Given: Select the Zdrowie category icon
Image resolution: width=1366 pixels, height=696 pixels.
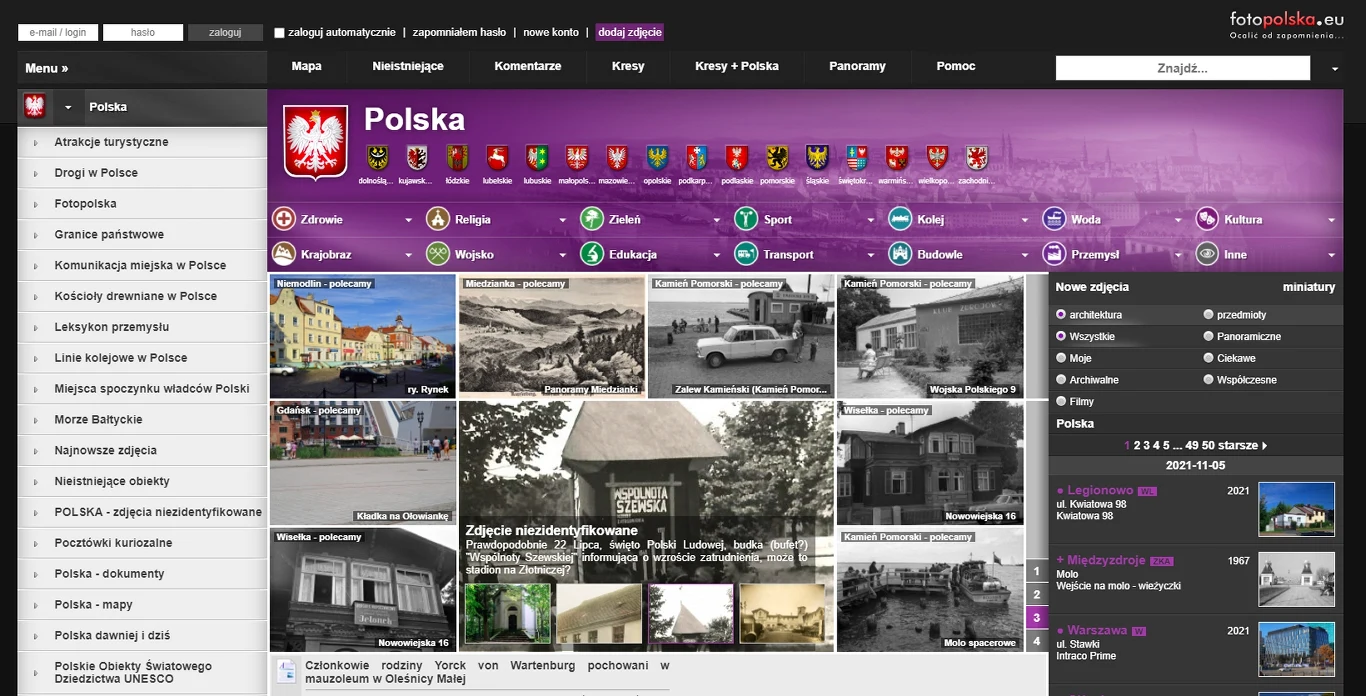Looking at the screenshot, I should click(285, 218).
